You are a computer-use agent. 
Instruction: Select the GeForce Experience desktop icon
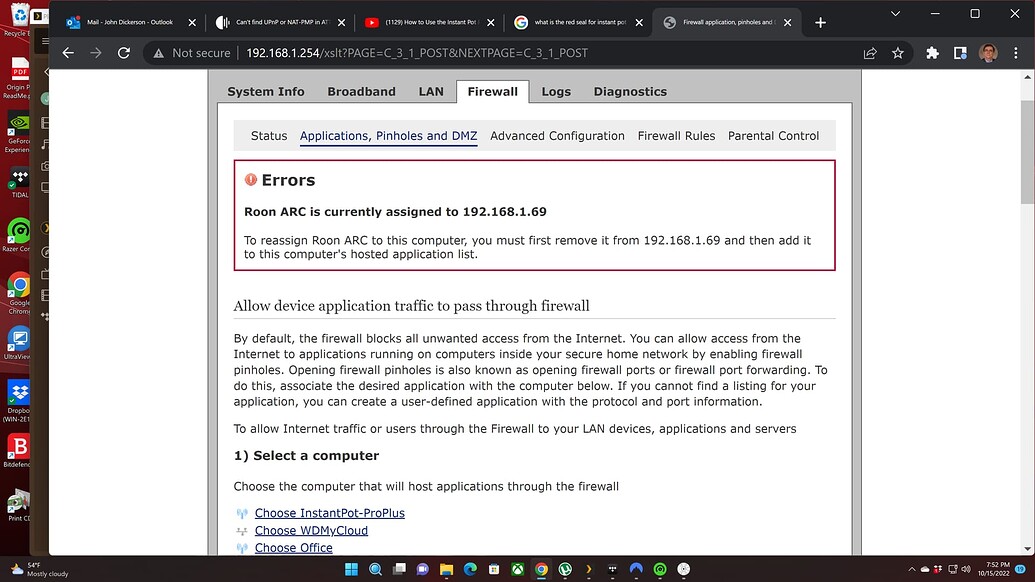(x=18, y=132)
